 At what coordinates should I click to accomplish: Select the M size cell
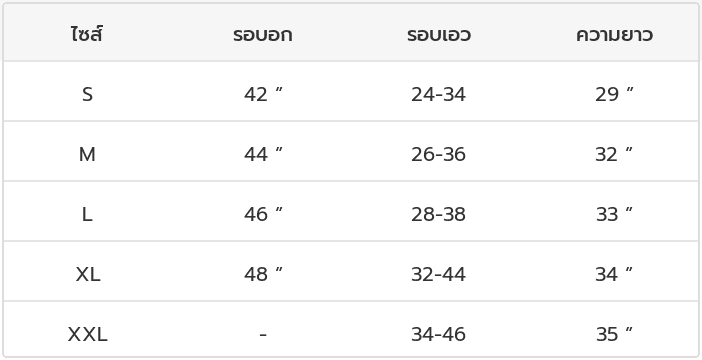pos(87,154)
